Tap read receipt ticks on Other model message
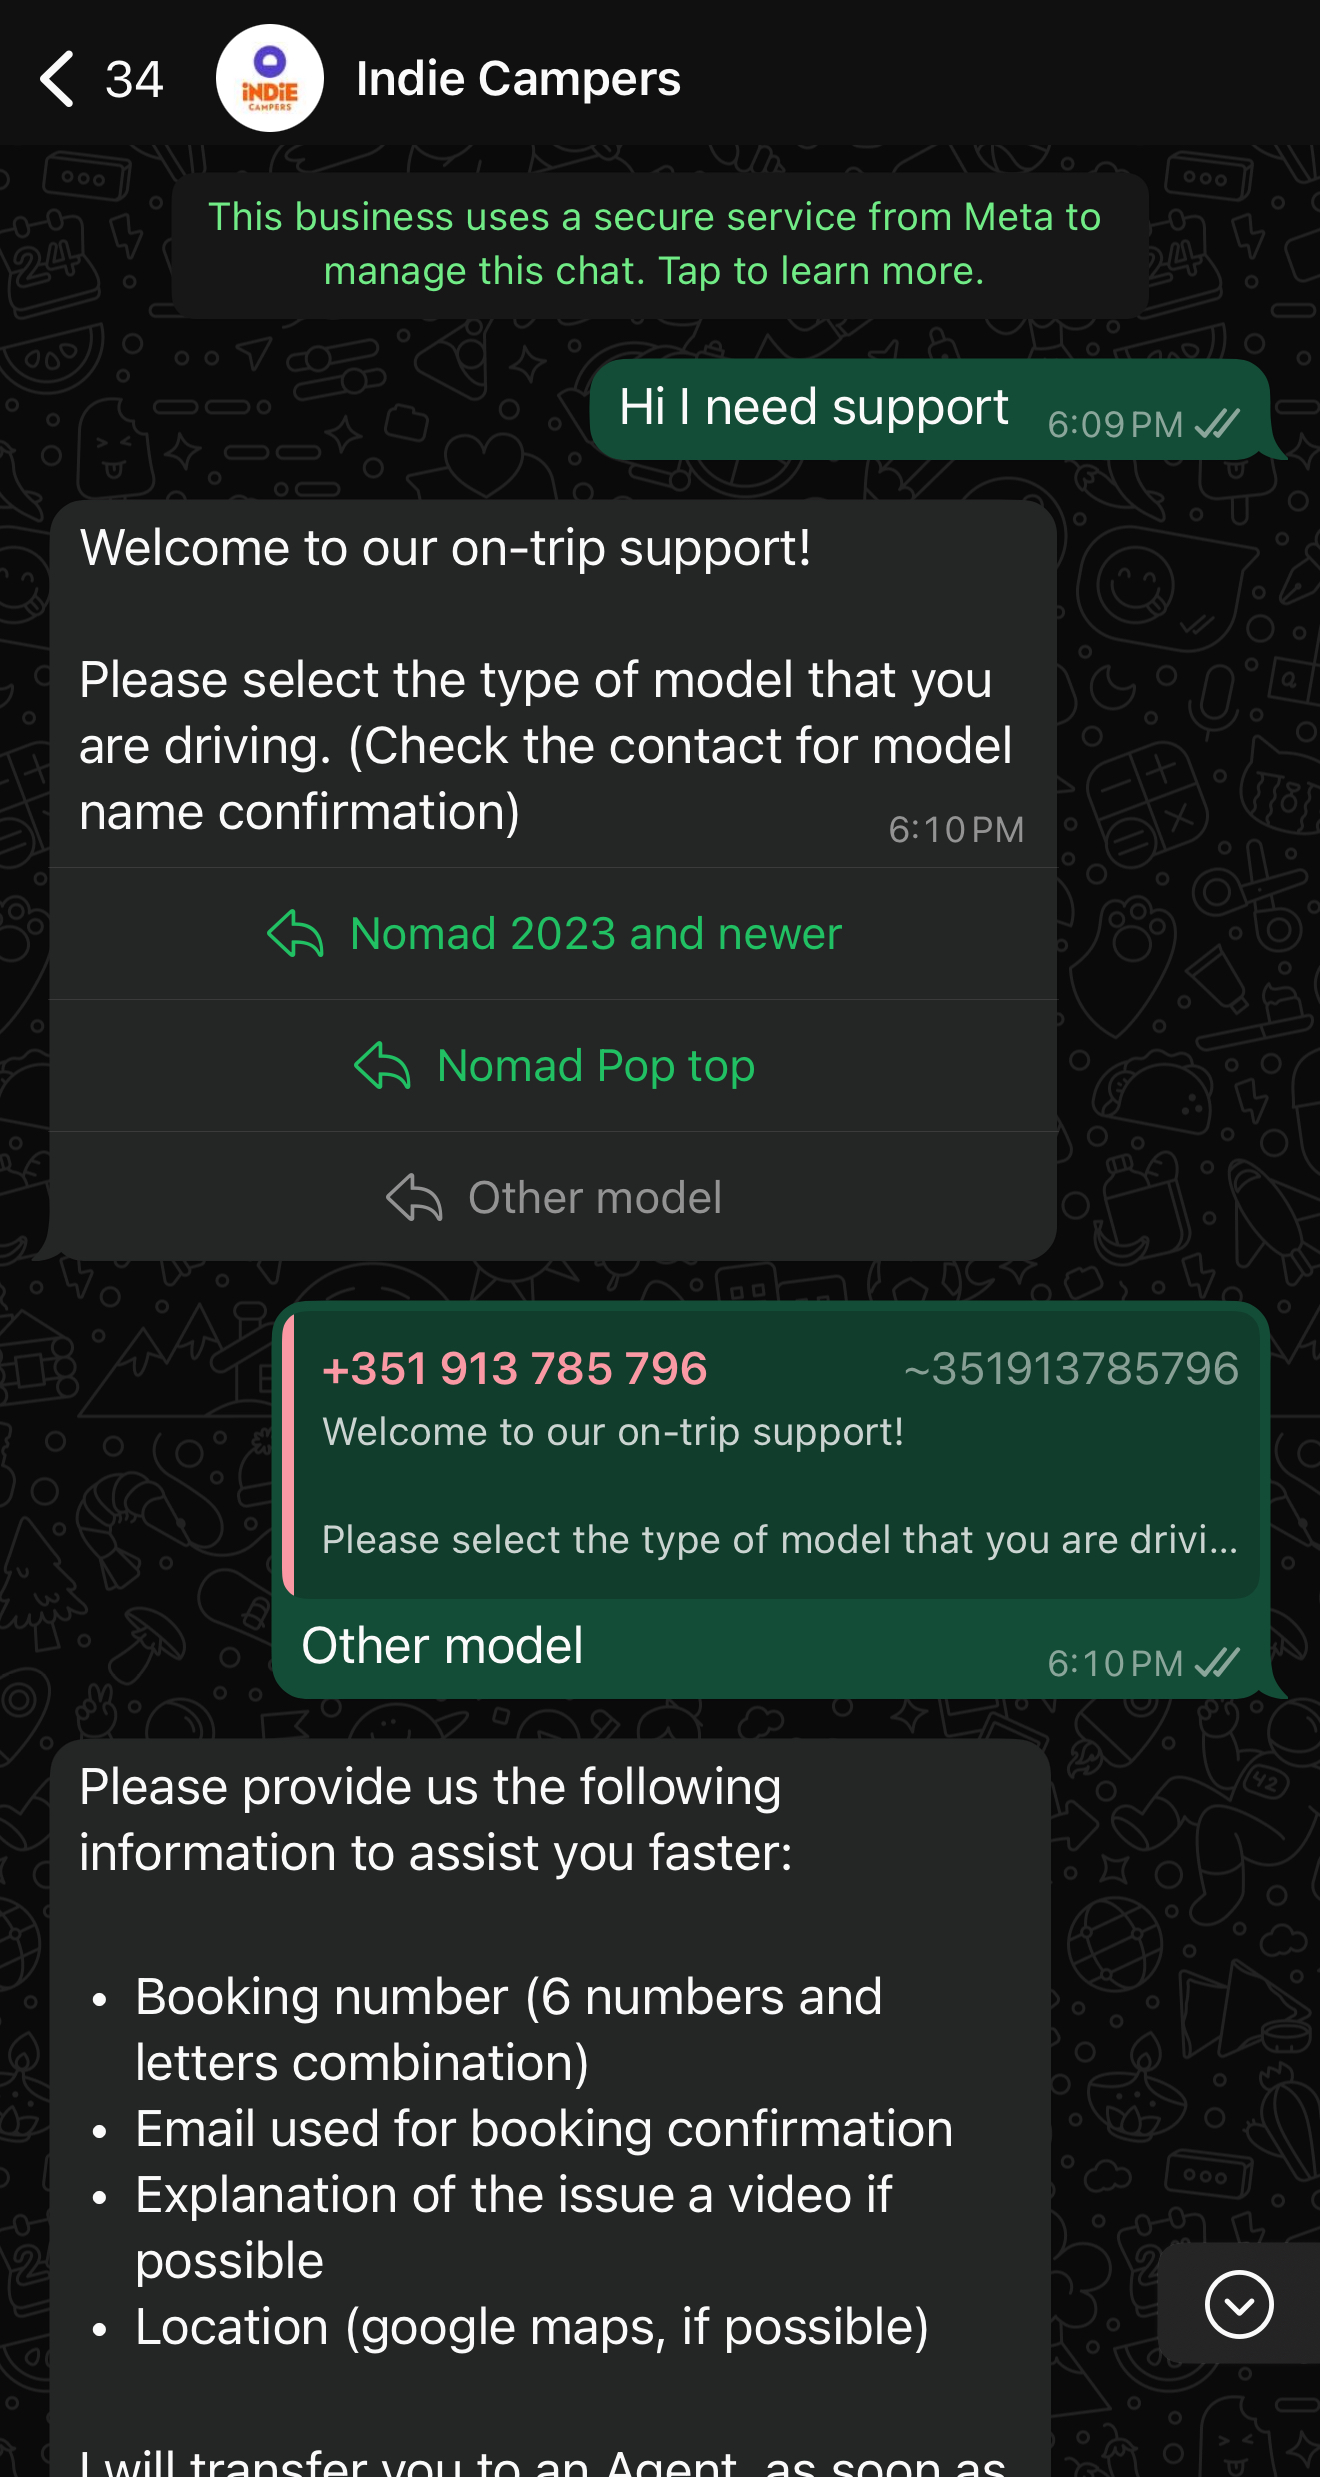1320x2477 pixels. click(x=1217, y=1663)
